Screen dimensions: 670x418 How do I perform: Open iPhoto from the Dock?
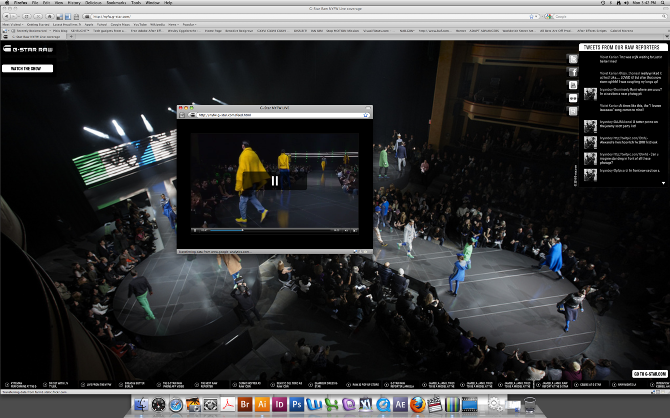(193, 404)
